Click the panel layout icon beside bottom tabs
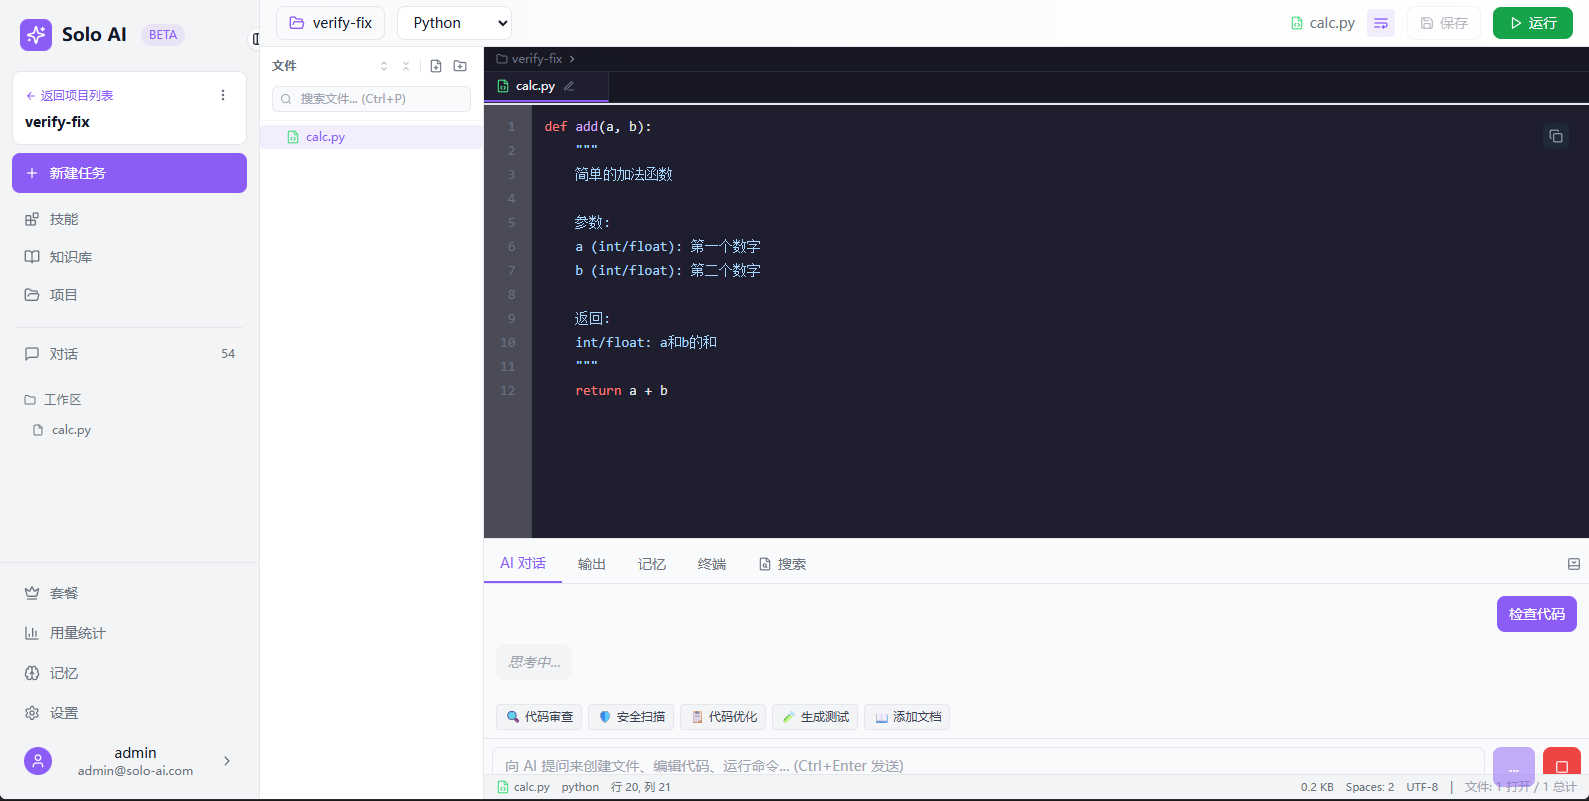The height and width of the screenshot is (801, 1589). [x=1573, y=564]
